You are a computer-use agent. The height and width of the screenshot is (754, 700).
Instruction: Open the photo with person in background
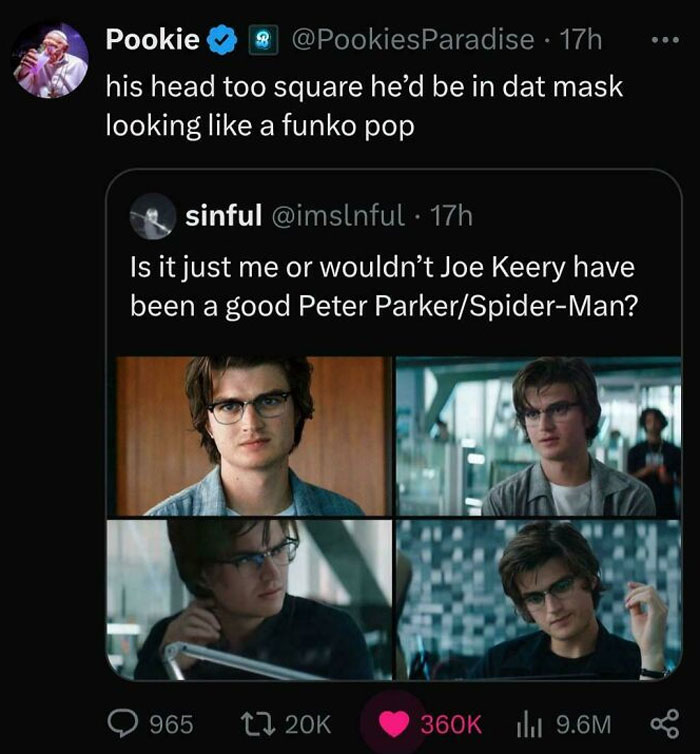(x=538, y=436)
